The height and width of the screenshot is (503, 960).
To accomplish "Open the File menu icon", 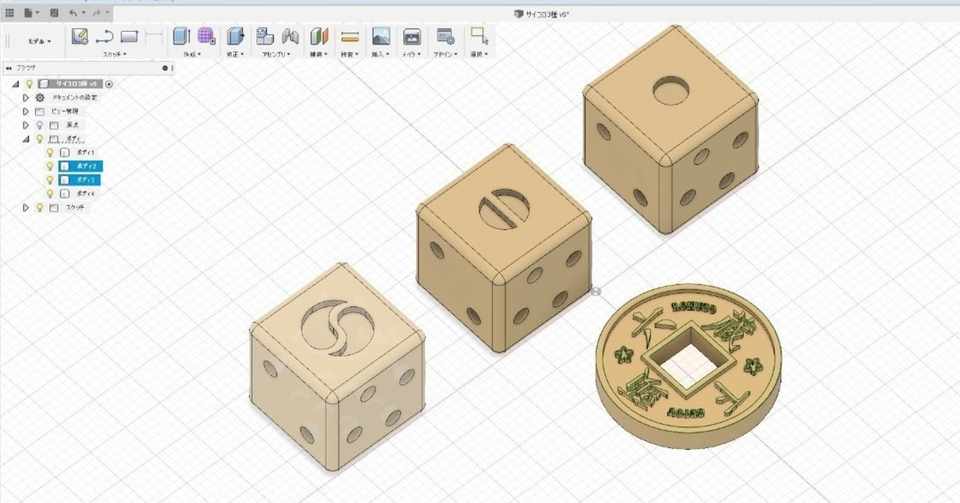I will pyautogui.click(x=29, y=12).
